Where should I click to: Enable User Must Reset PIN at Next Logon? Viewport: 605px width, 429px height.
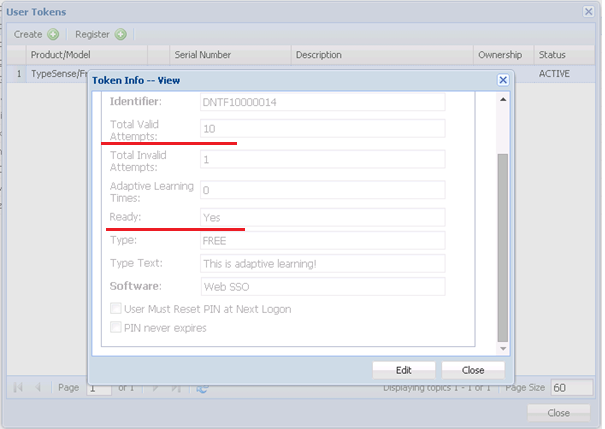[x=117, y=309]
